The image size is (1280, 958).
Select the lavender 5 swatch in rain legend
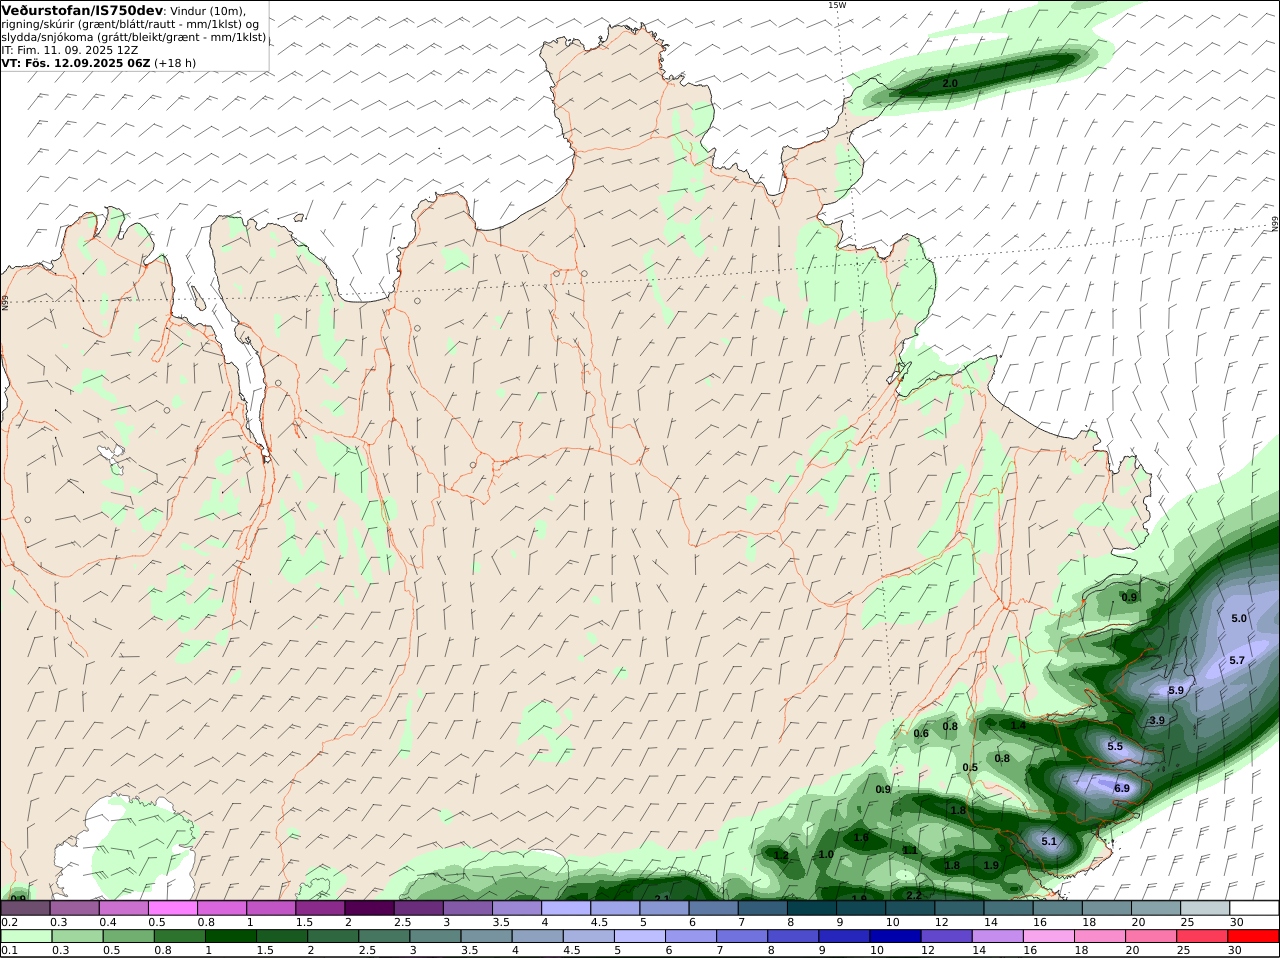[x=639, y=937]
